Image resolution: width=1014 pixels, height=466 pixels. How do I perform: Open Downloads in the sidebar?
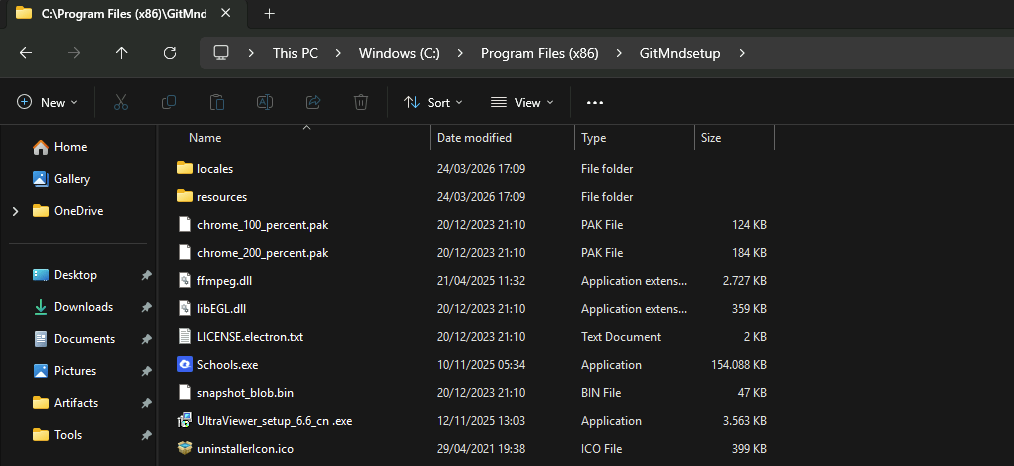[83, 307]
